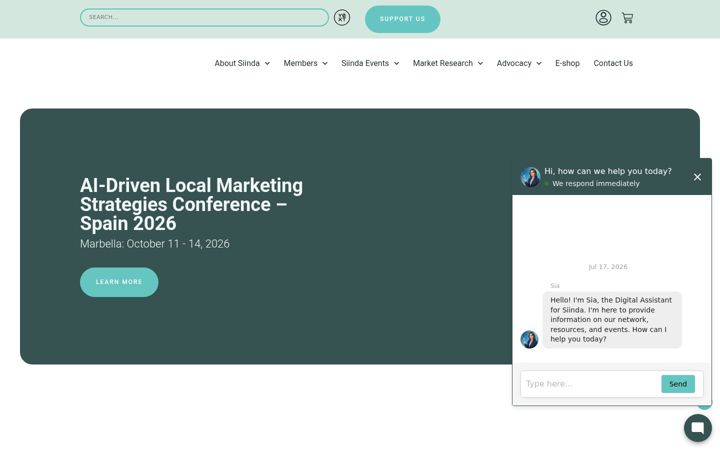Click the Support Us button
This screenshot has width=720, height=450.
pyautogui.click(x=403, y=19)
